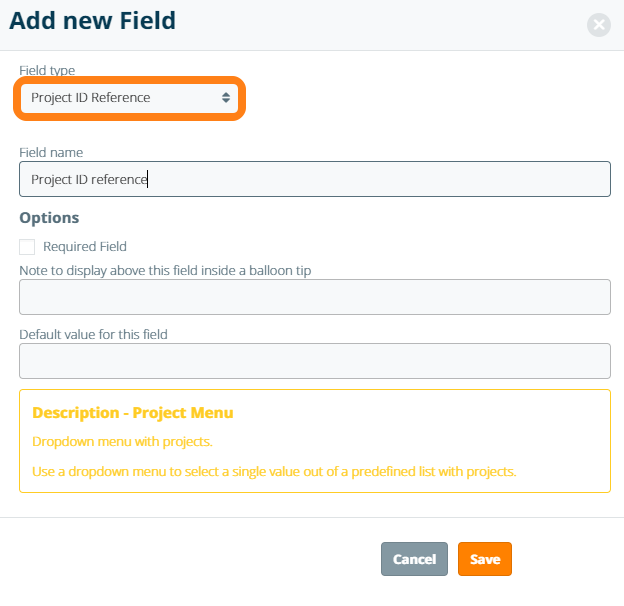Click the 'Use a dropdown menu' description sentence
The width and height of the screenshot is (624, 606).
click(274, 470)
